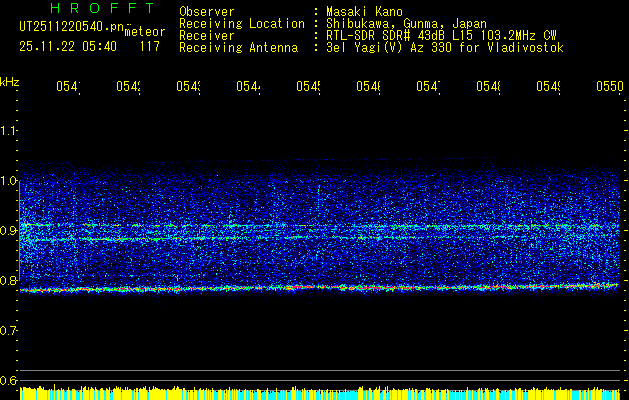Click the Receiver field label
629x400 pixels.
click(207, 36)
